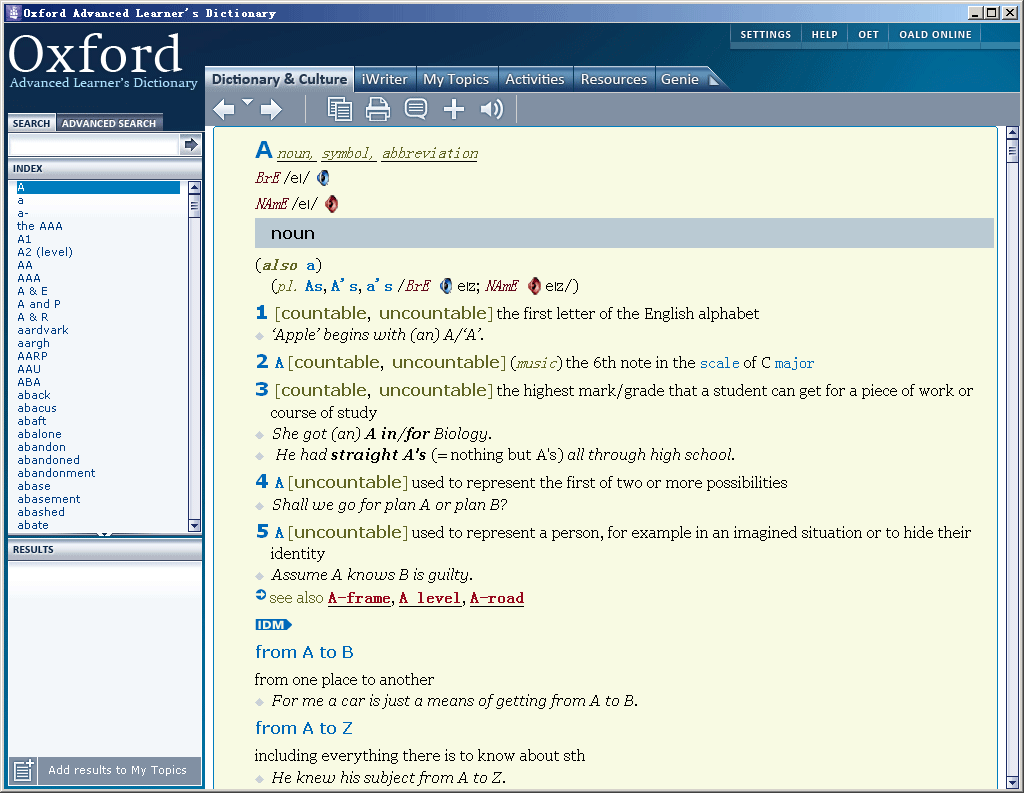
Task: Go forward with the right arrow button
Action: pos(271,109)
